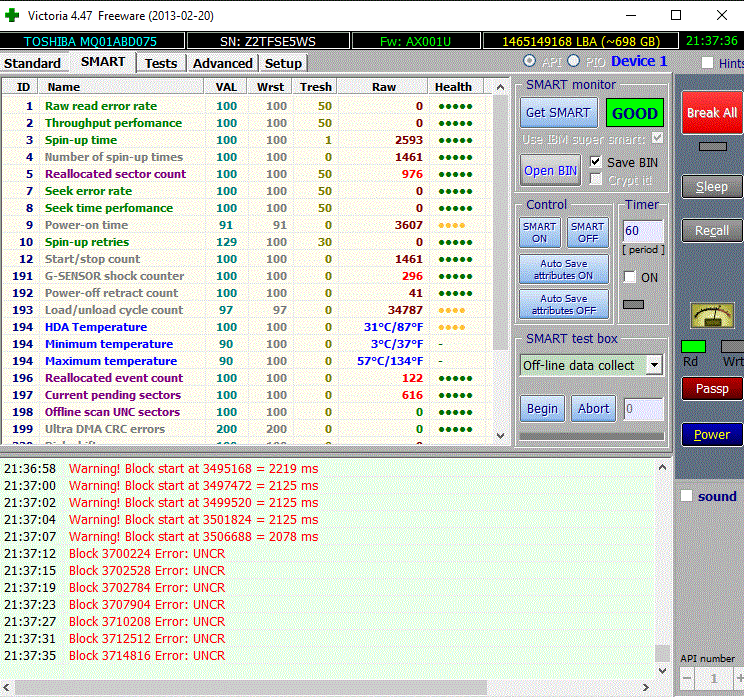Enable the Timer ON checkbox
This screenshot has width=744, height=697.
click(629, 277)
